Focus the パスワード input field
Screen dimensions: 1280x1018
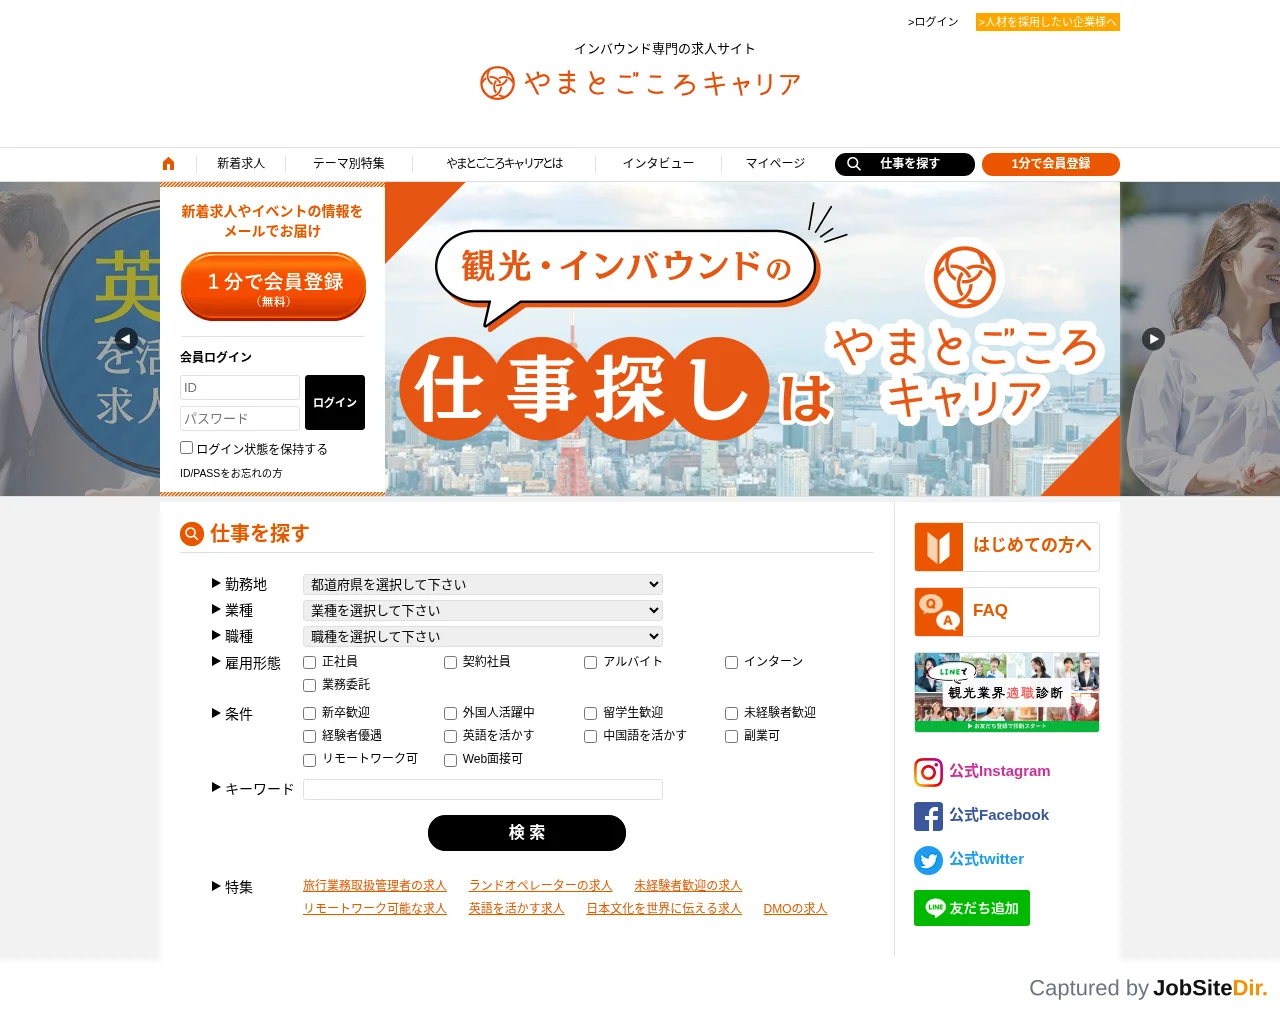(240, 419)
